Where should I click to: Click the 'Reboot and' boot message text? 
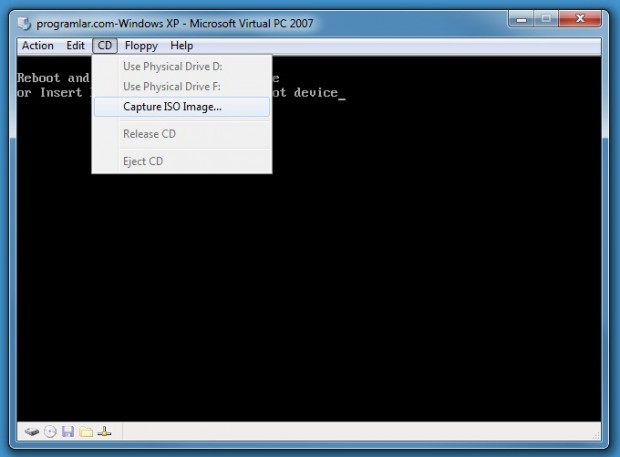pos(53,77)
